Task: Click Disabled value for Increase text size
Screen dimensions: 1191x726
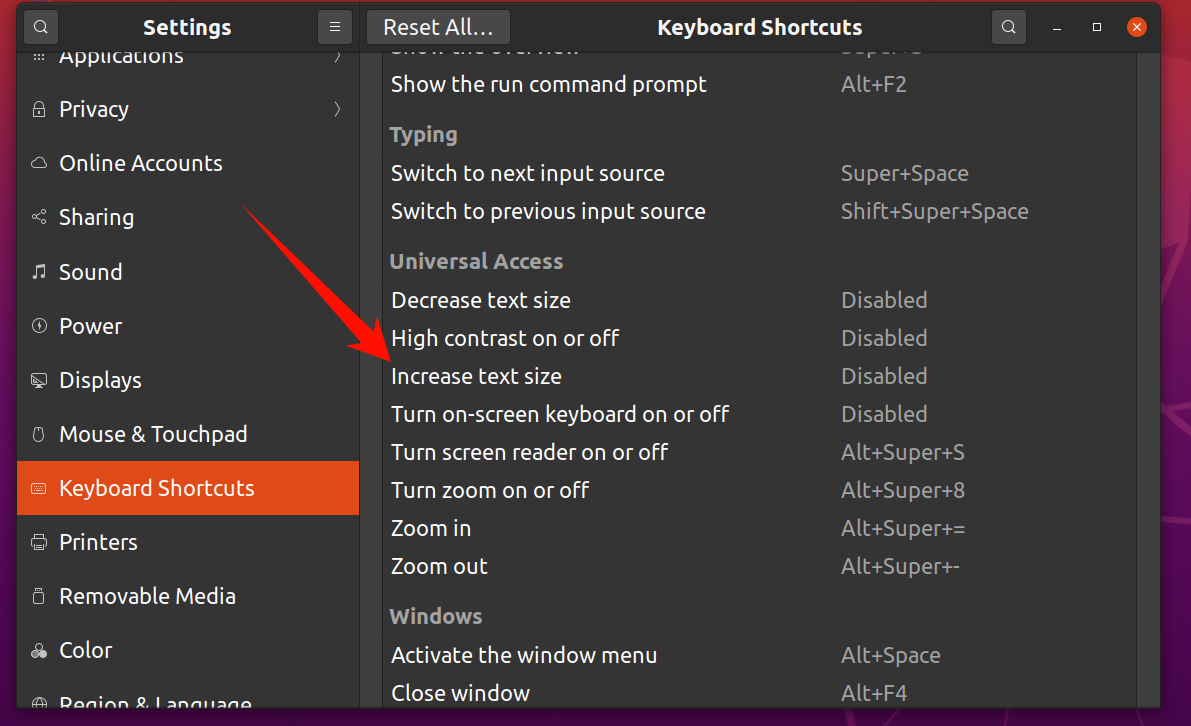Action: (884, 376)
